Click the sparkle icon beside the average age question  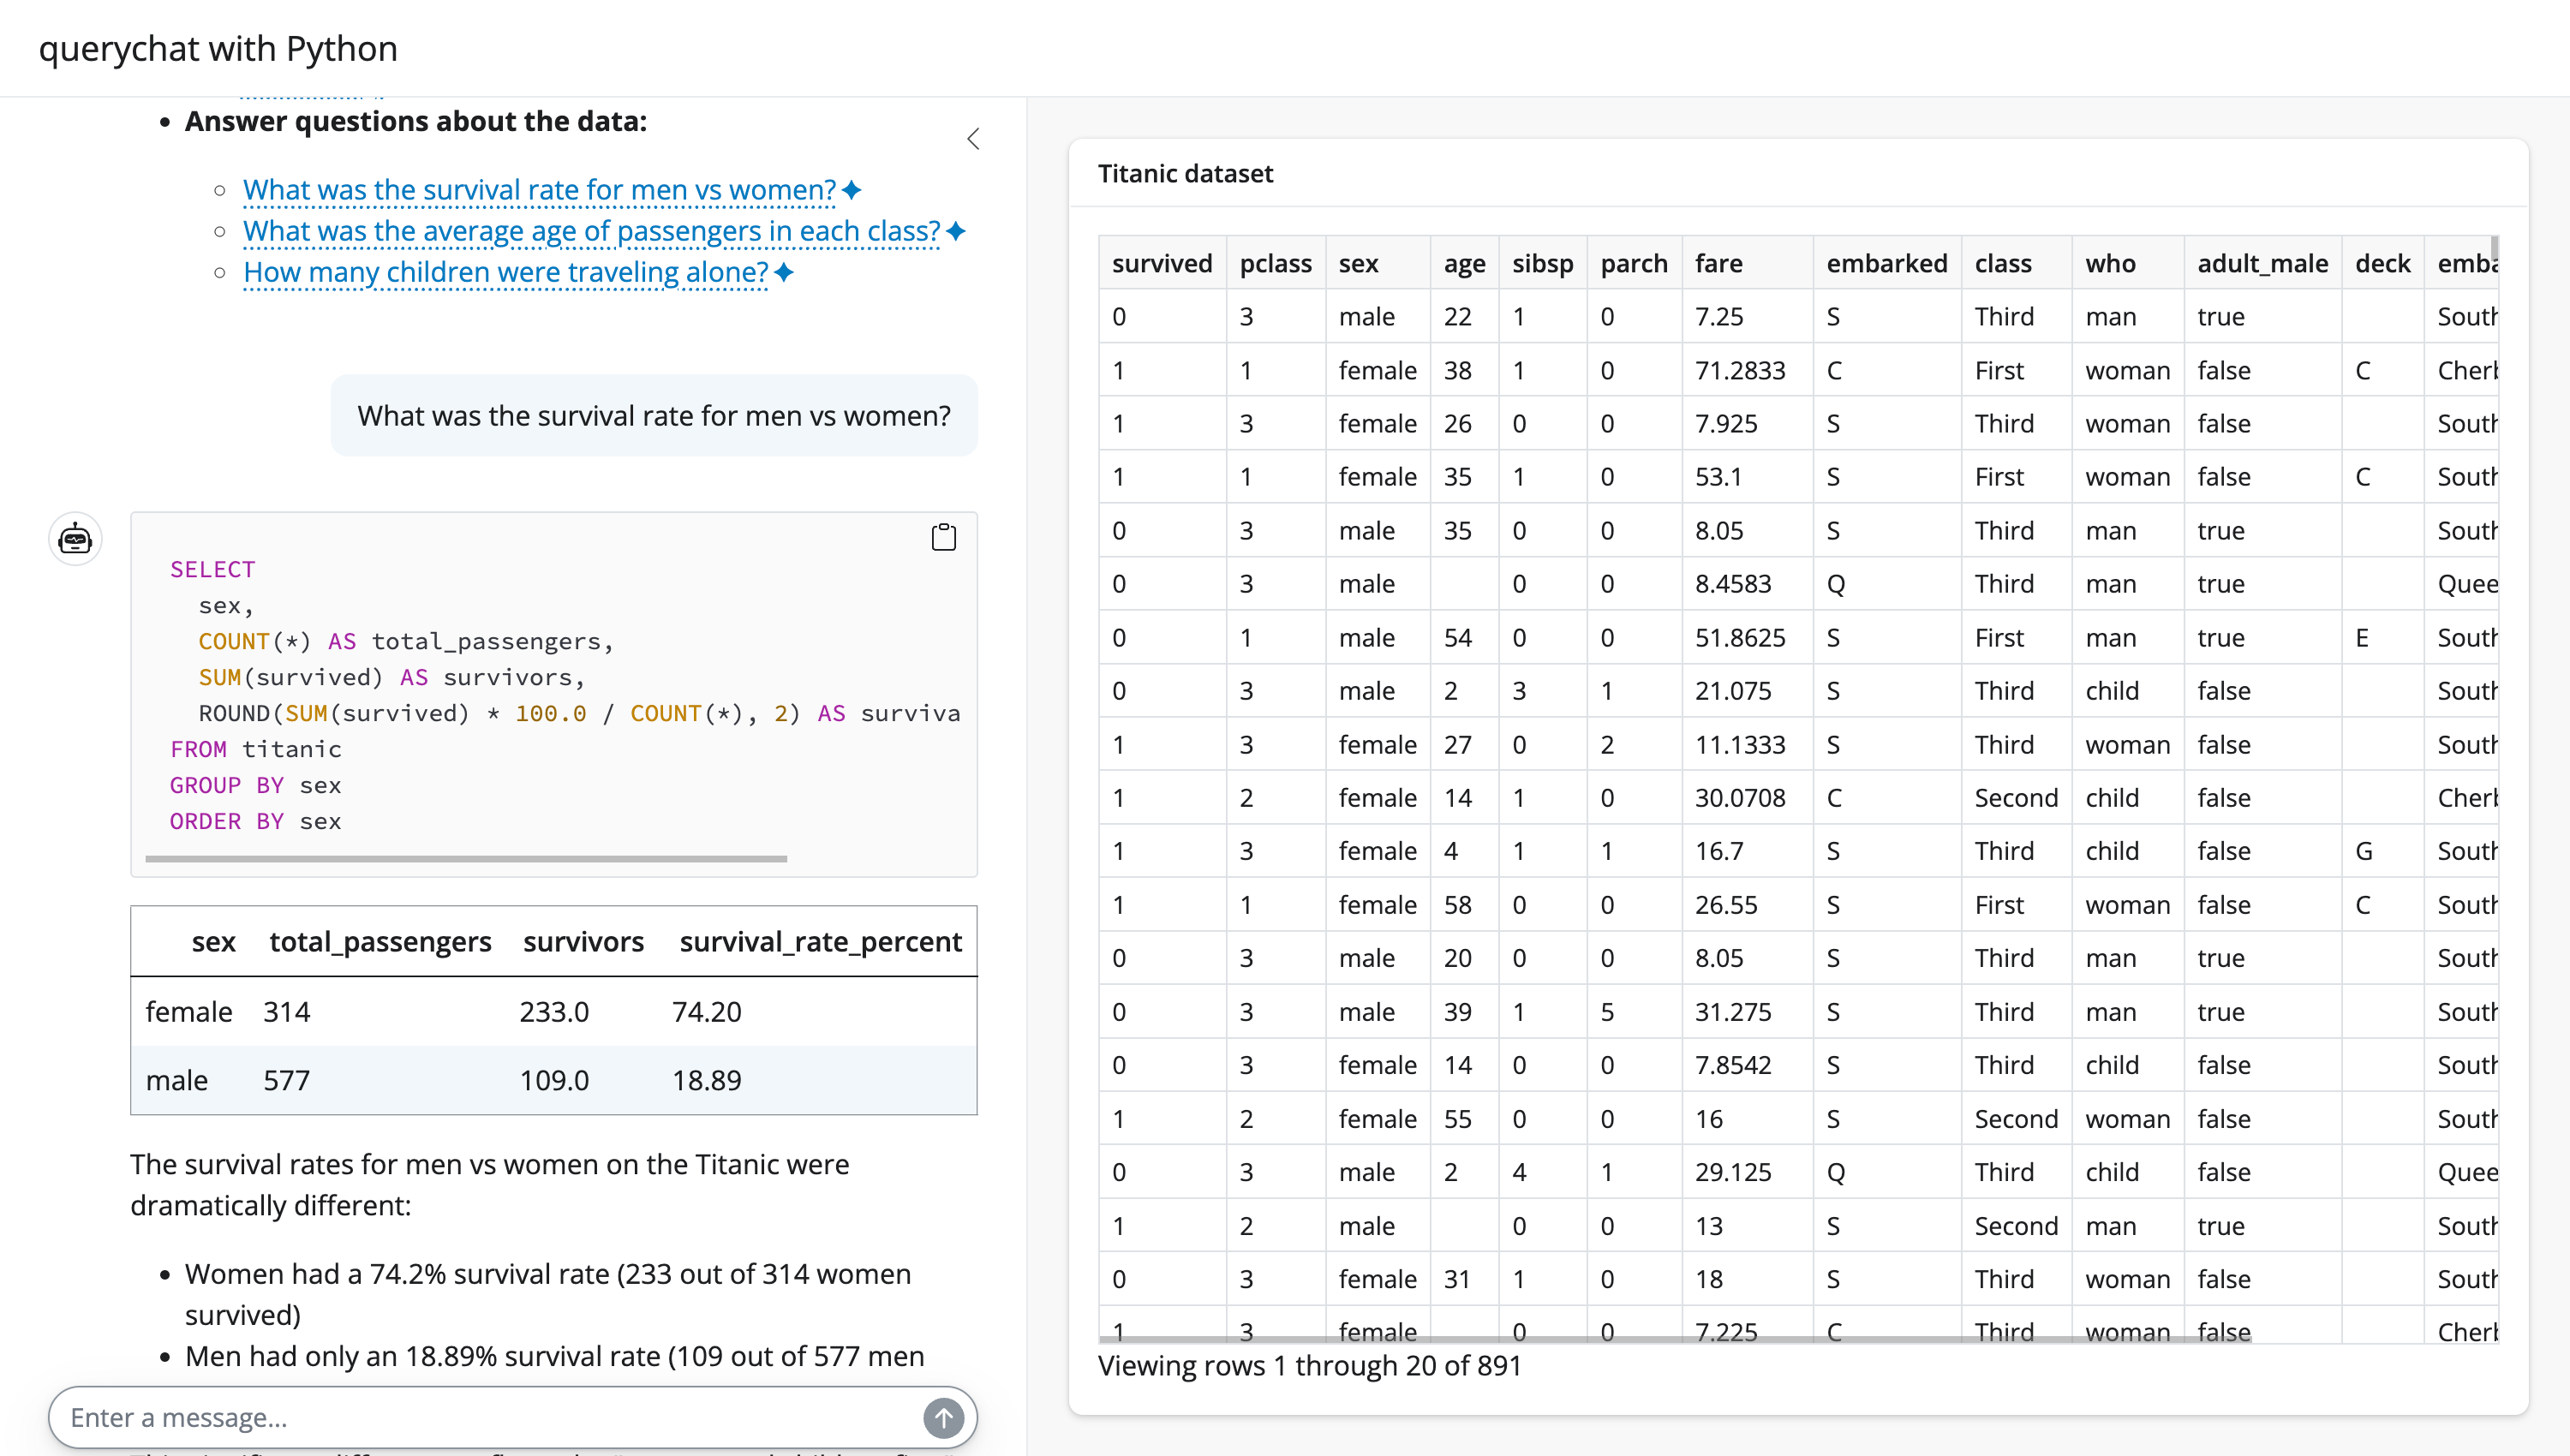[x=956, y=231]
